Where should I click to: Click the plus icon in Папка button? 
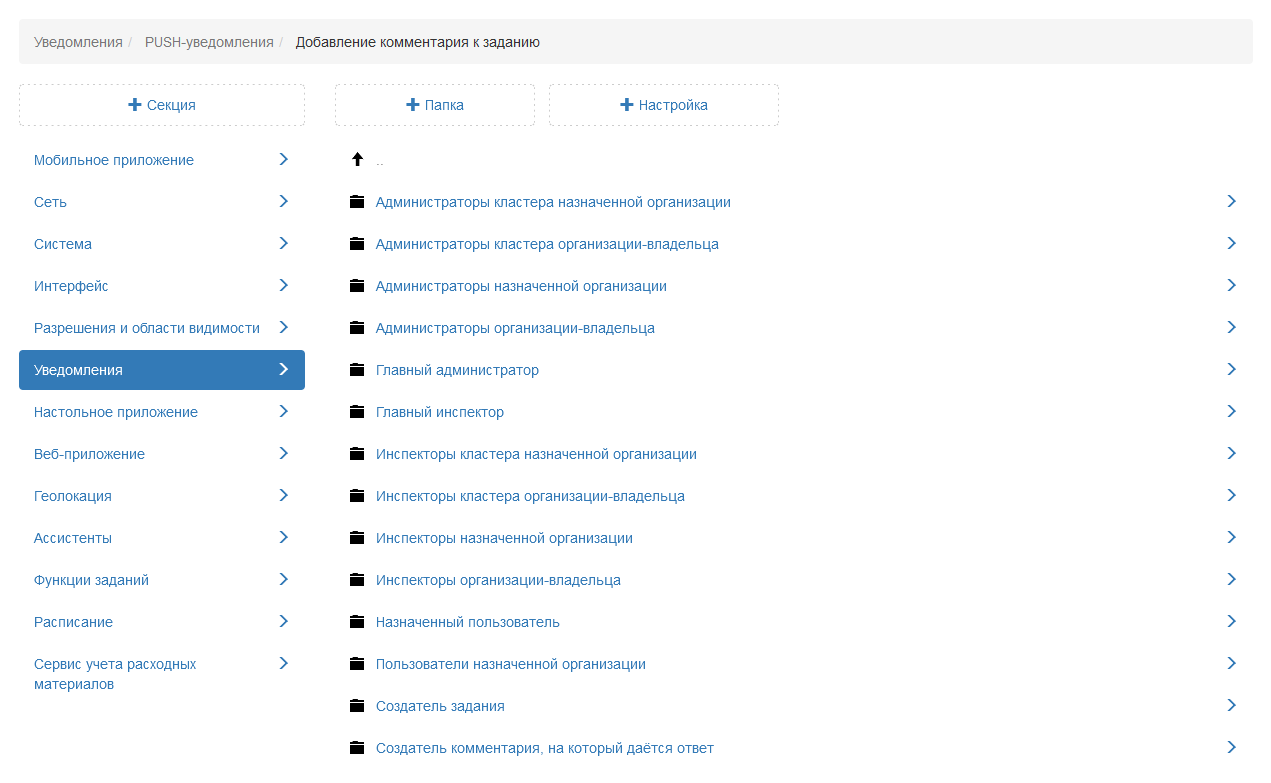coord(412,105)
